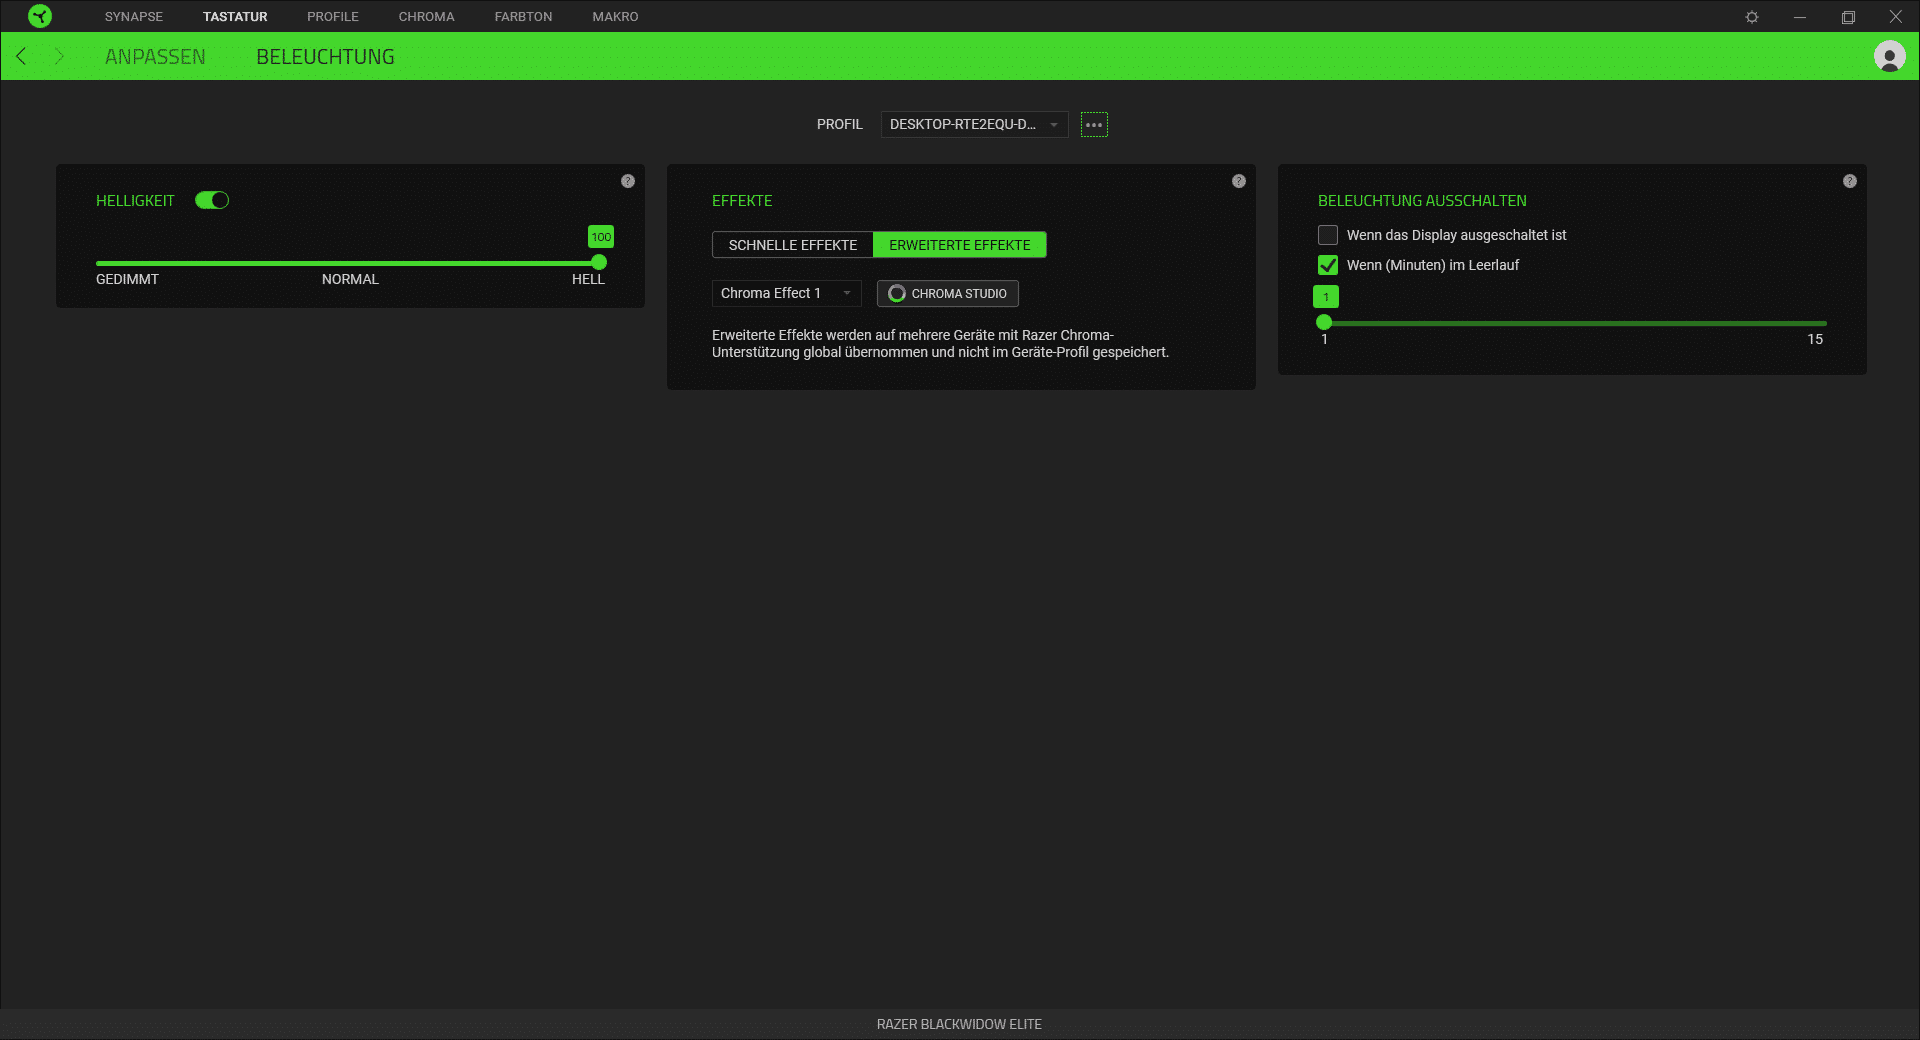Go back with the left arrow
The width and height of the screenshot is (1920, 1040).
[21, 57]
